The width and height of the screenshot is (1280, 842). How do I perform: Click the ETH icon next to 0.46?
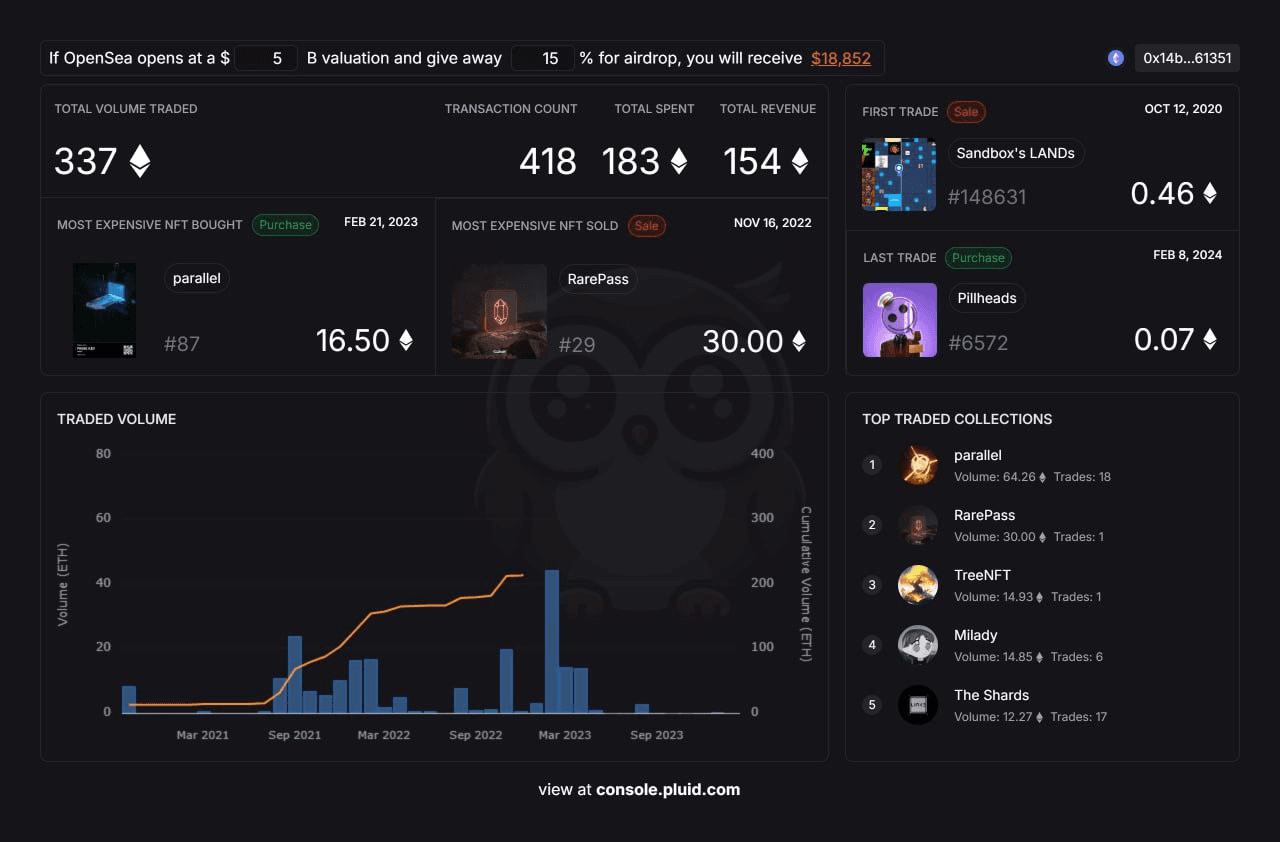point(1210,193)
